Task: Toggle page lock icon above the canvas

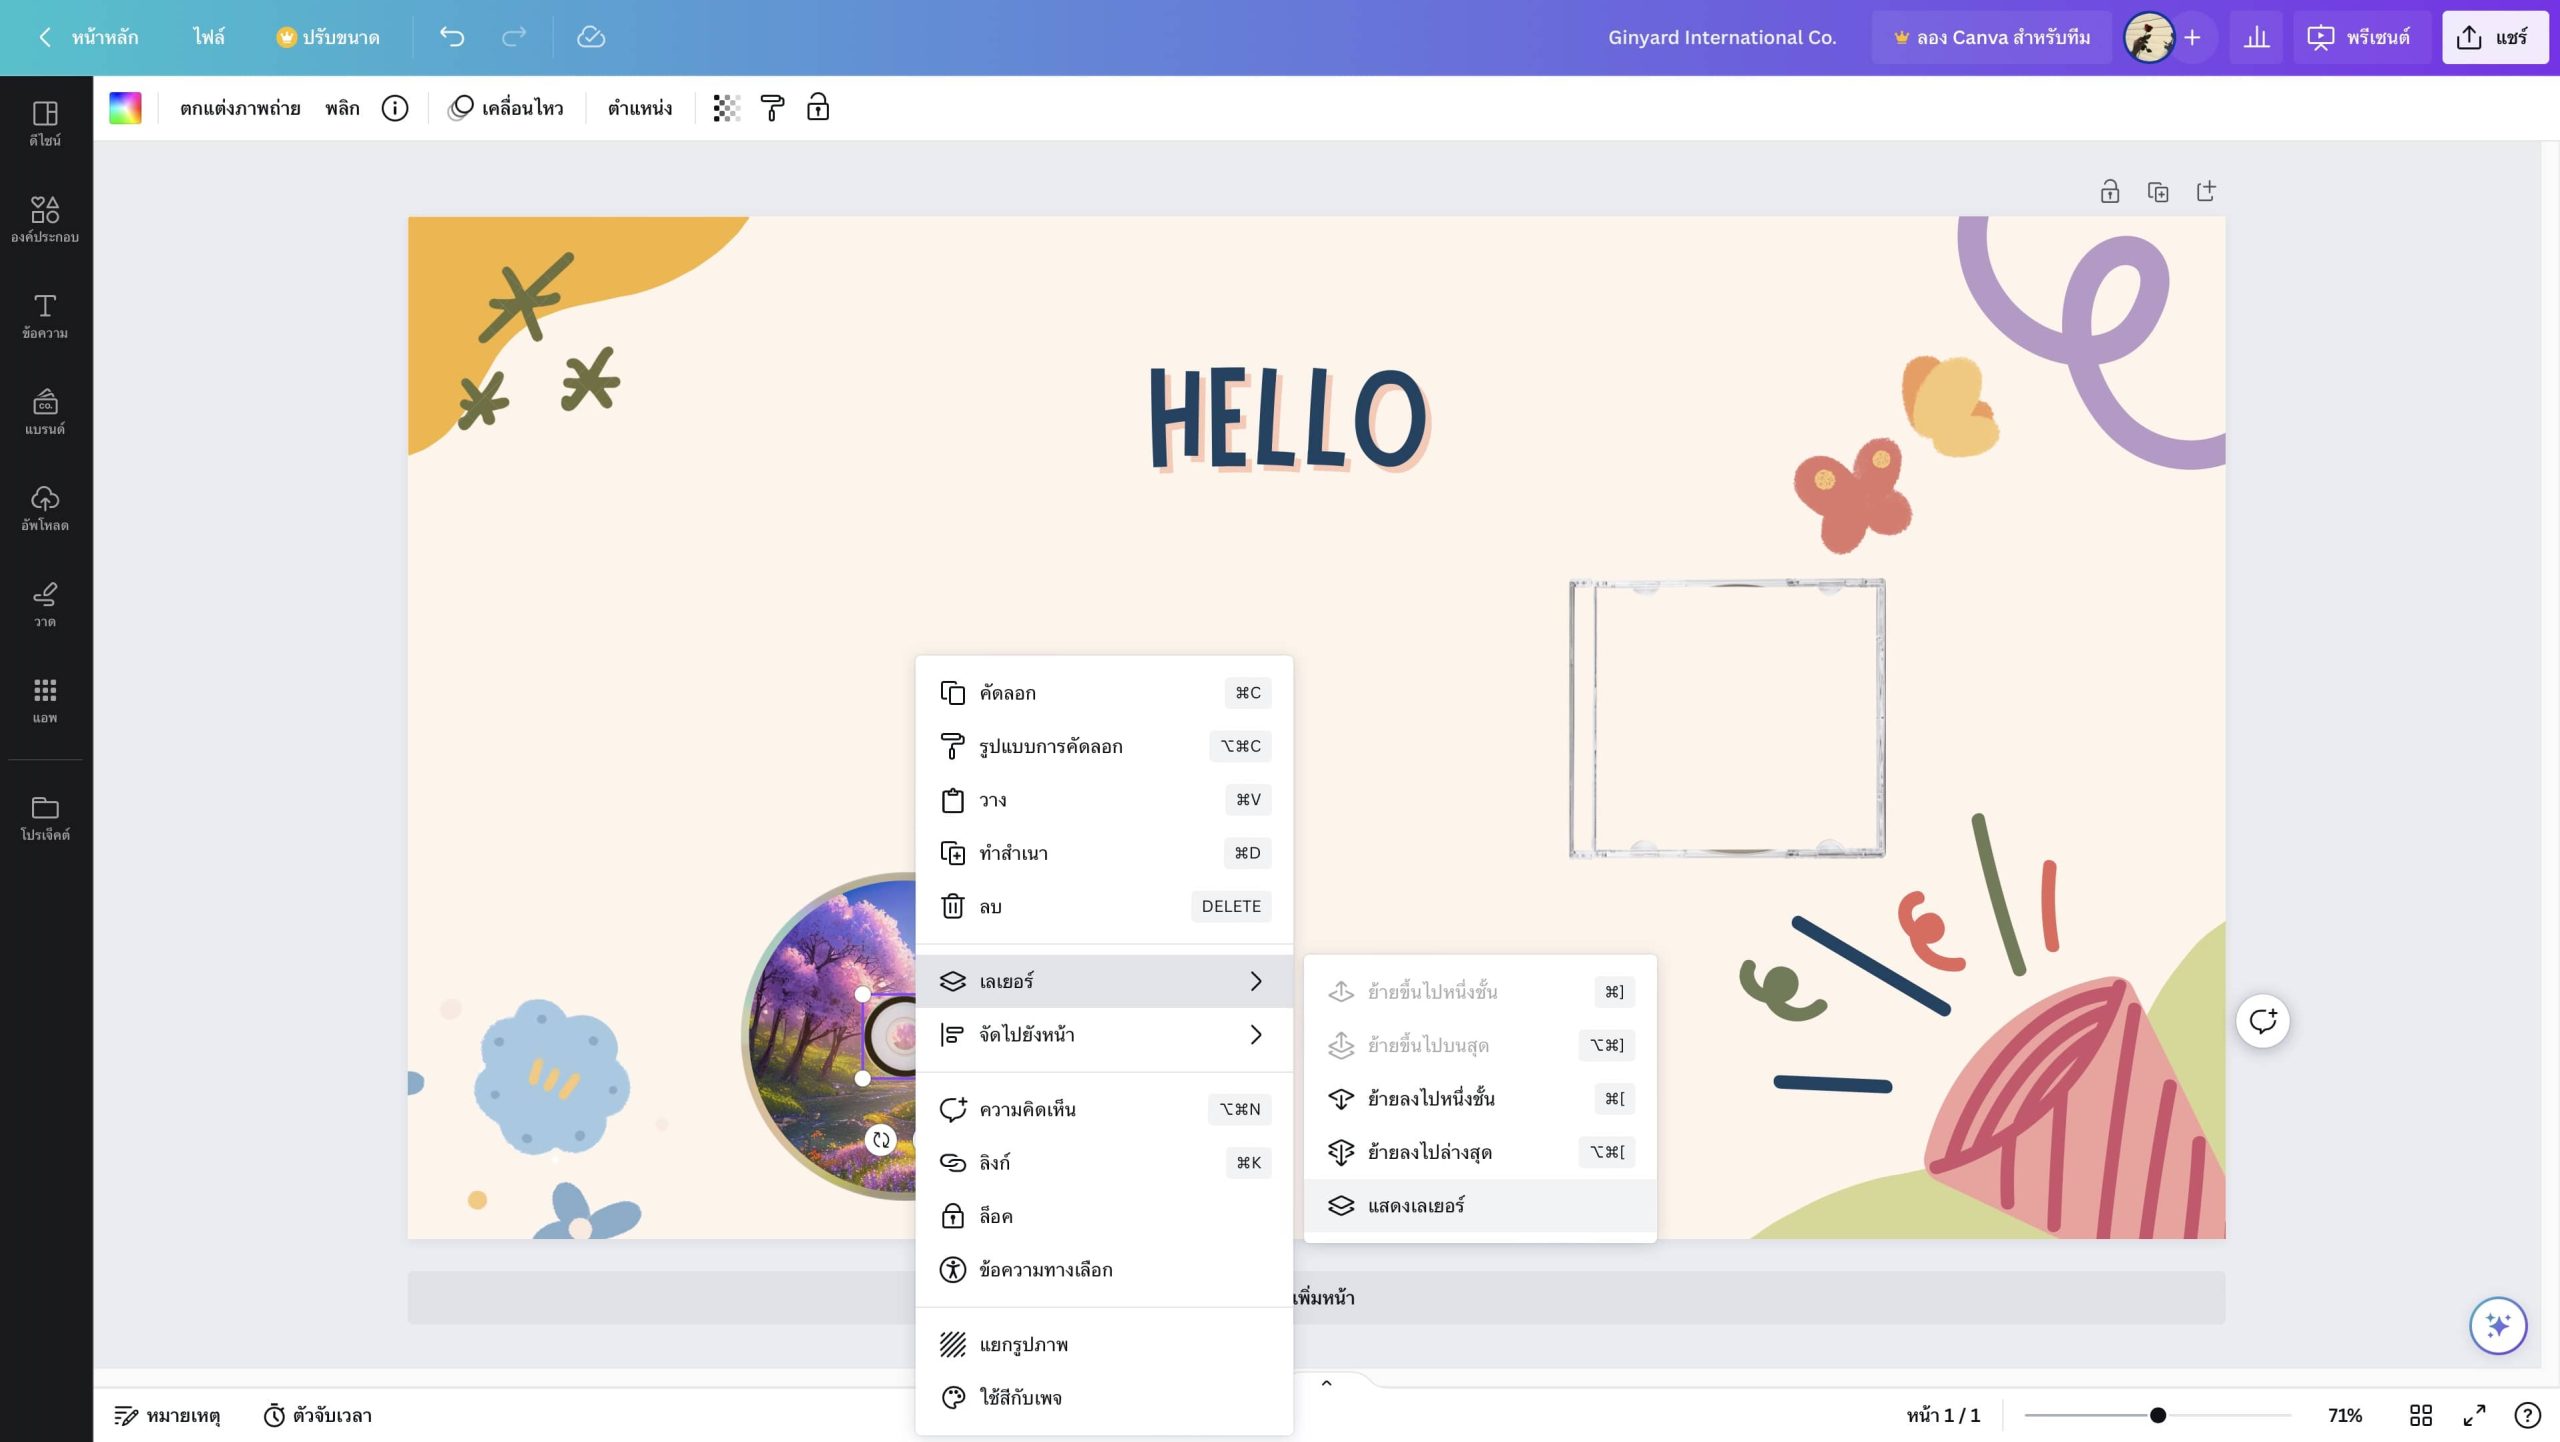Action: tap(2109, 191)
